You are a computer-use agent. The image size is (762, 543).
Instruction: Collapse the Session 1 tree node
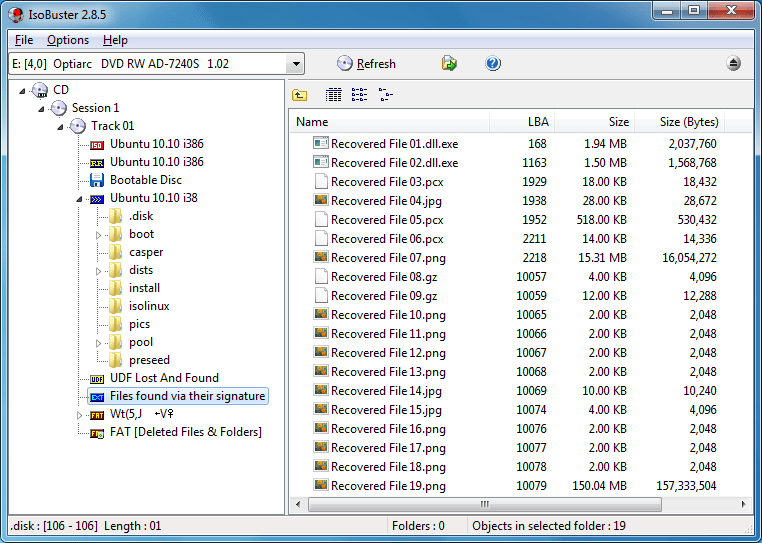tap(41, 108)
